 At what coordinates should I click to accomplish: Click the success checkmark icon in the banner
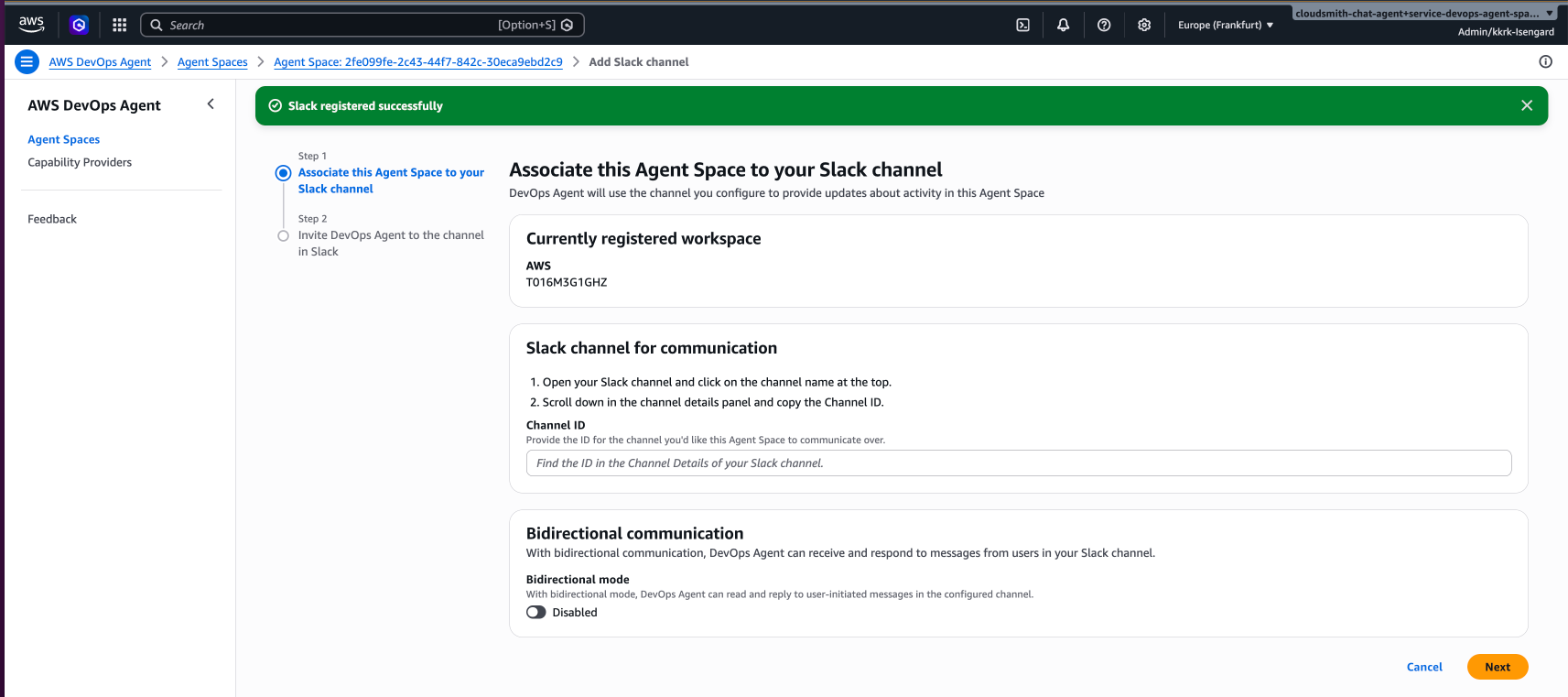[x=275, y=106]
